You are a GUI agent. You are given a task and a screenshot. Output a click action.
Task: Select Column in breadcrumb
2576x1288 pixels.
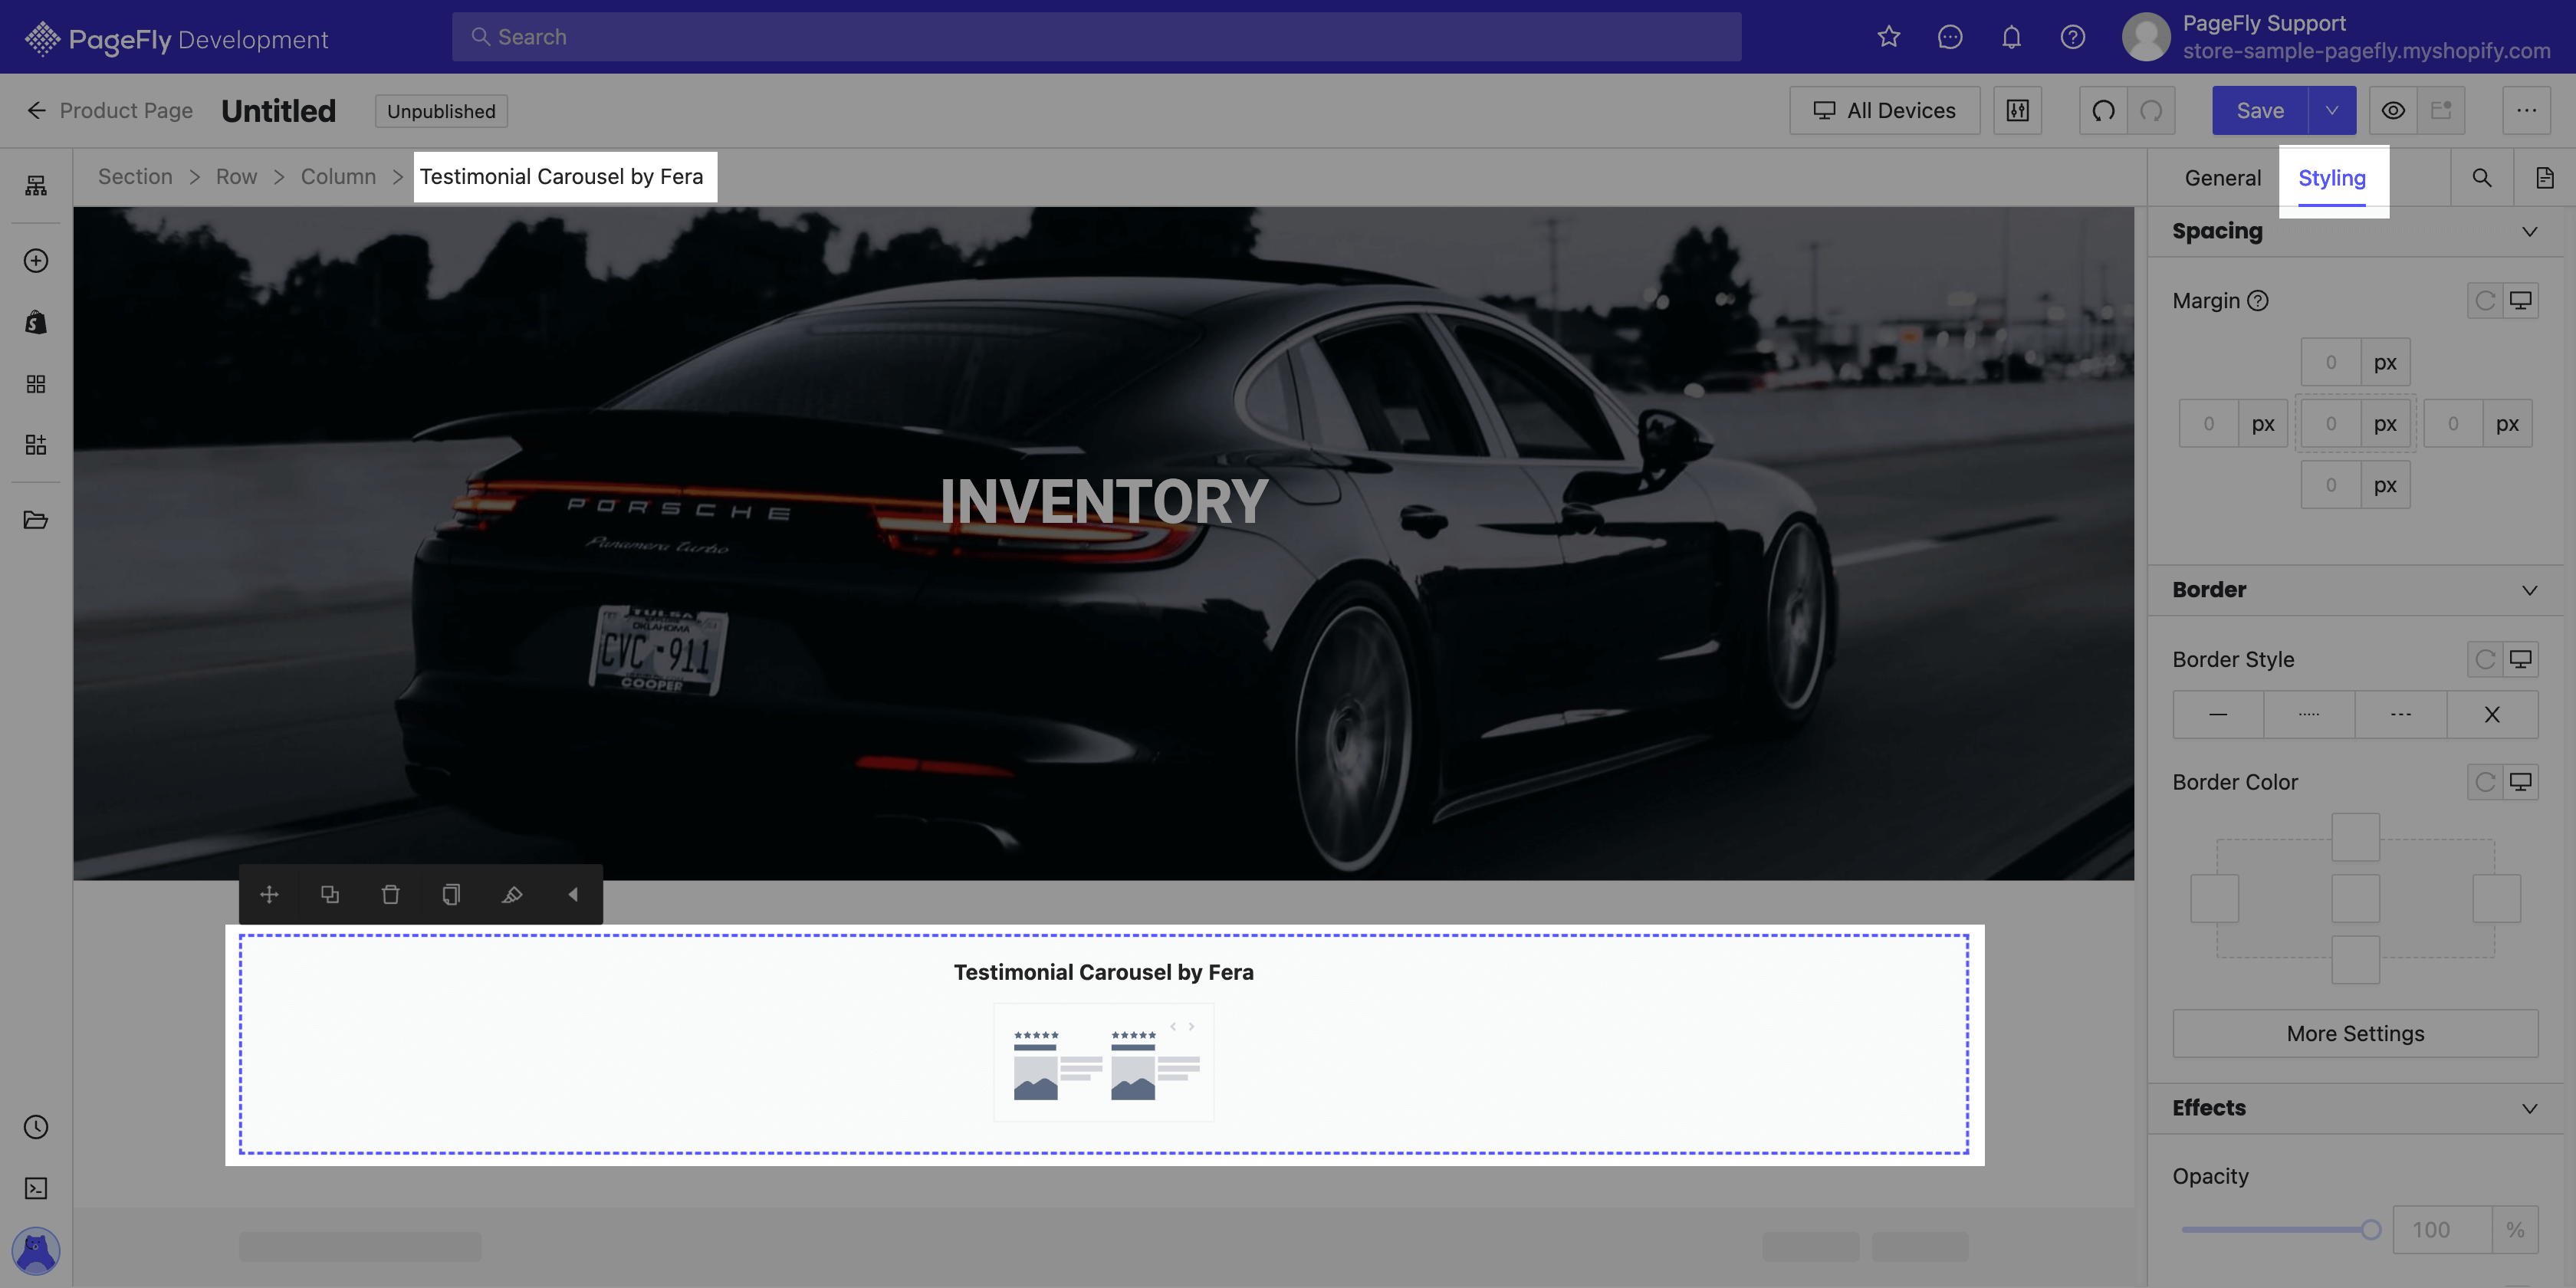click(338, 177)
